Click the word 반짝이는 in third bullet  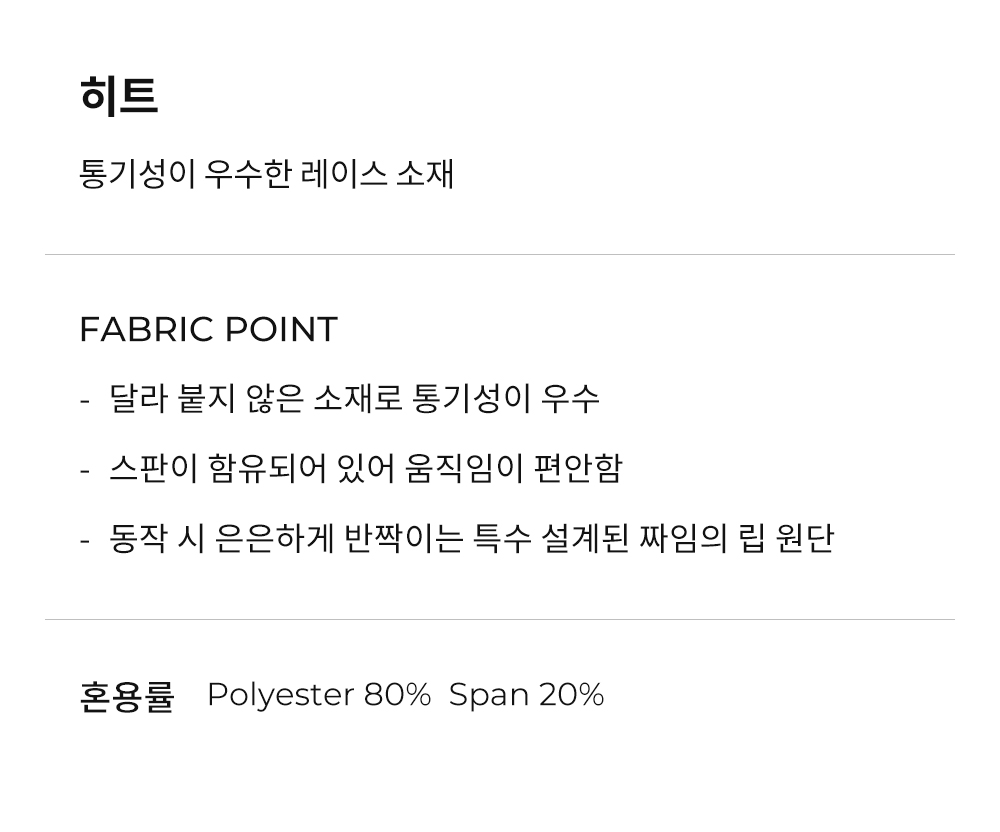(403, 538)
